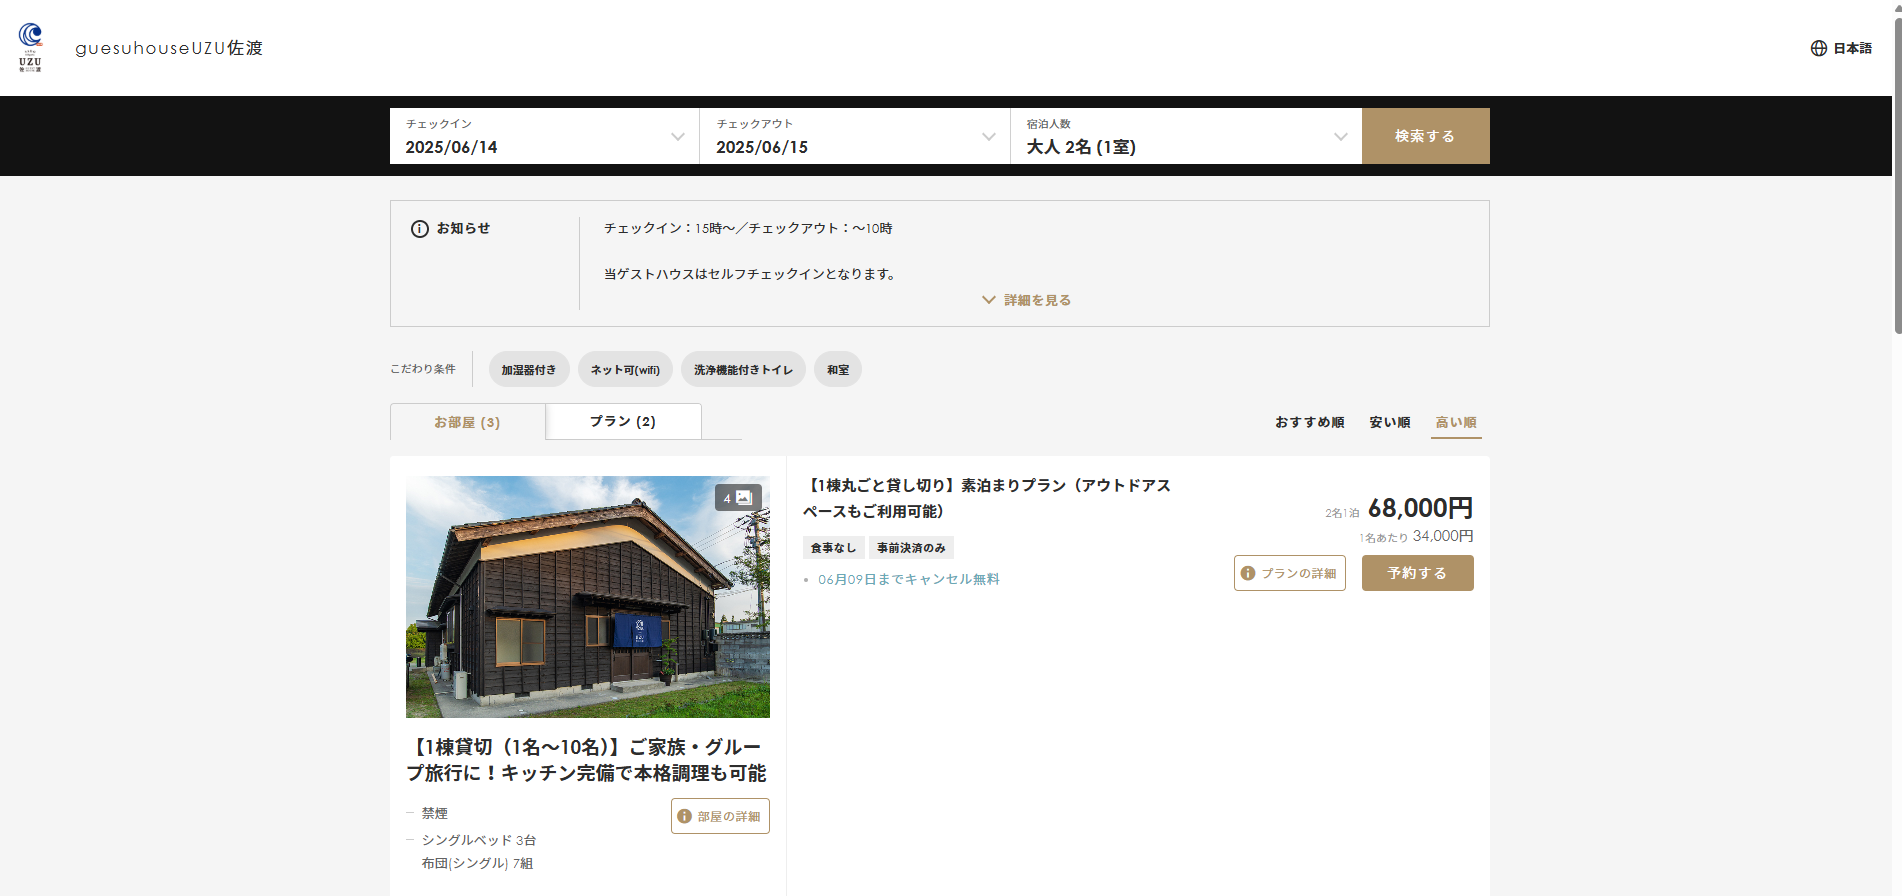This screenshot has width=1902, height=896.
Task: Click the シングルベッド 3台 detail
Action: [479, 840]
